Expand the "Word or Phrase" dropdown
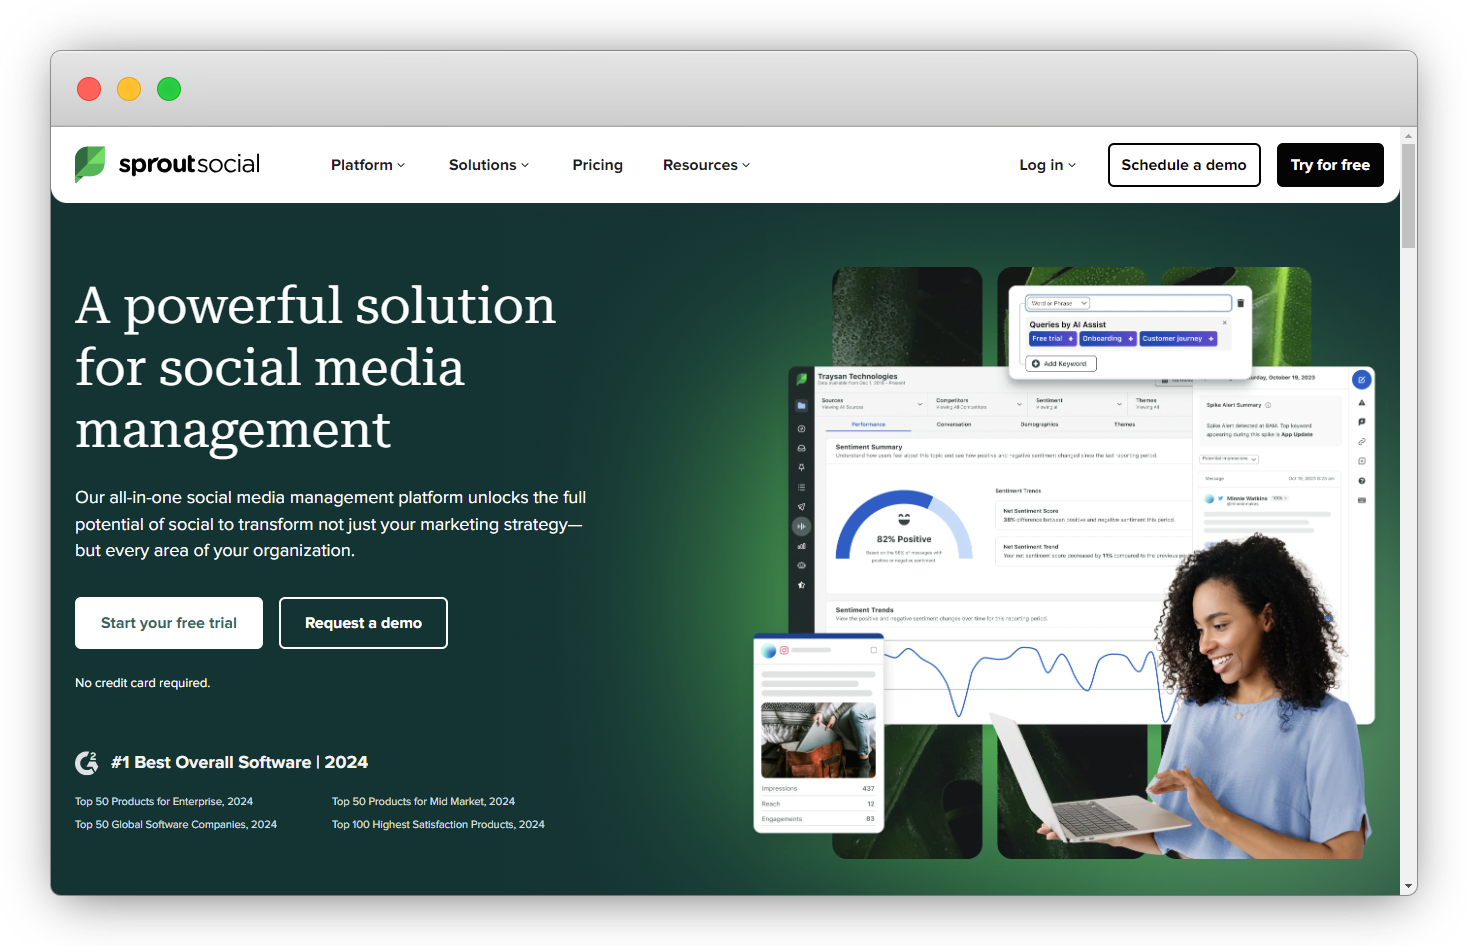This screenshot has height=946, width=1468. tap(1057, 302)
